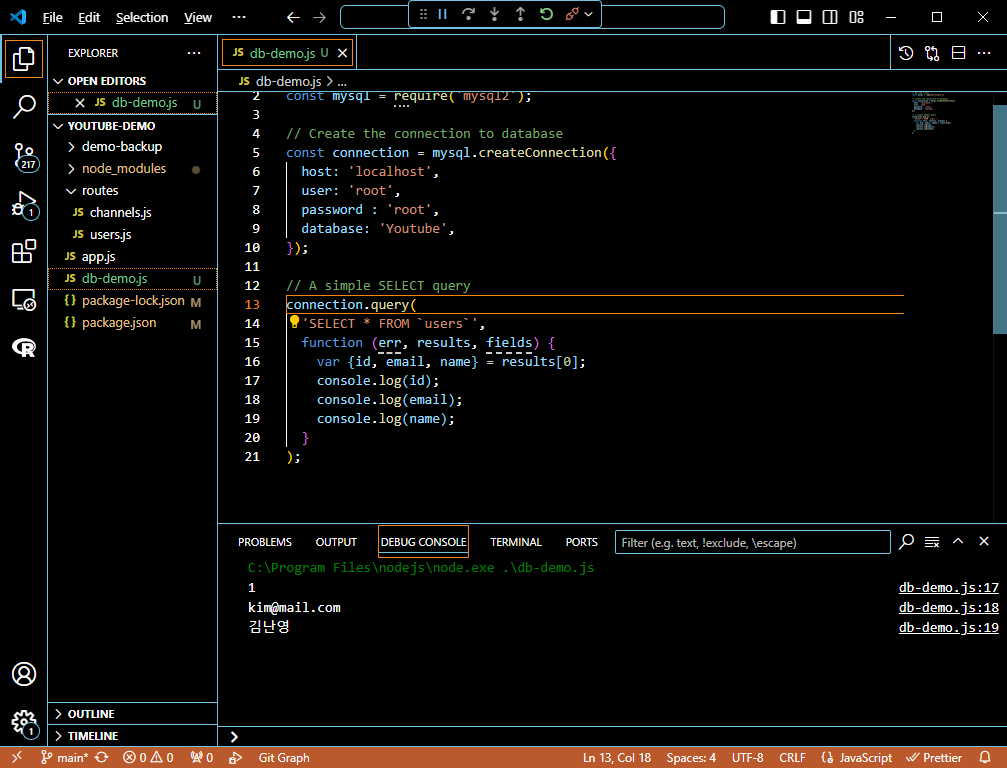Follow the db-demo.js:17 source link
Screen dimensions: 1007x768
(949, 588)
